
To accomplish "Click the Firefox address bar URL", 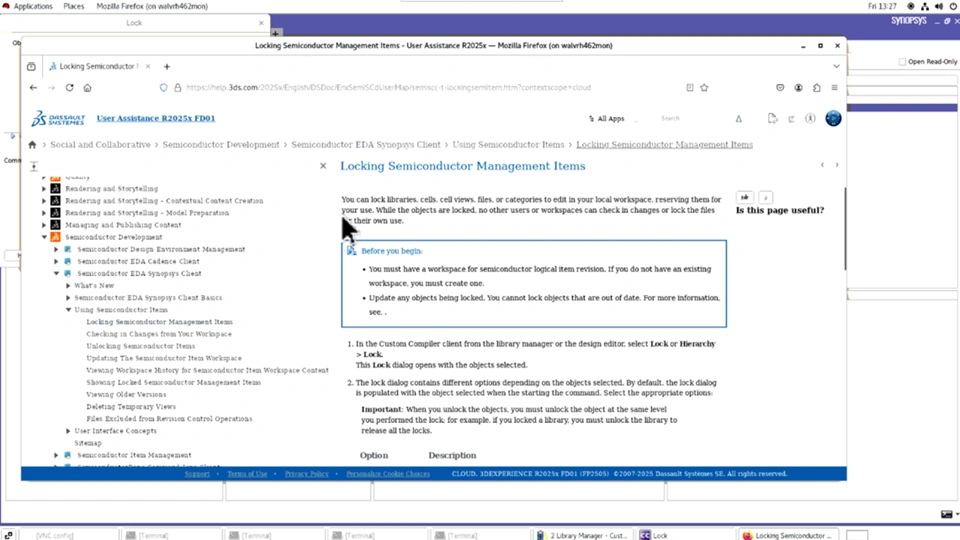I will [388, 88].
